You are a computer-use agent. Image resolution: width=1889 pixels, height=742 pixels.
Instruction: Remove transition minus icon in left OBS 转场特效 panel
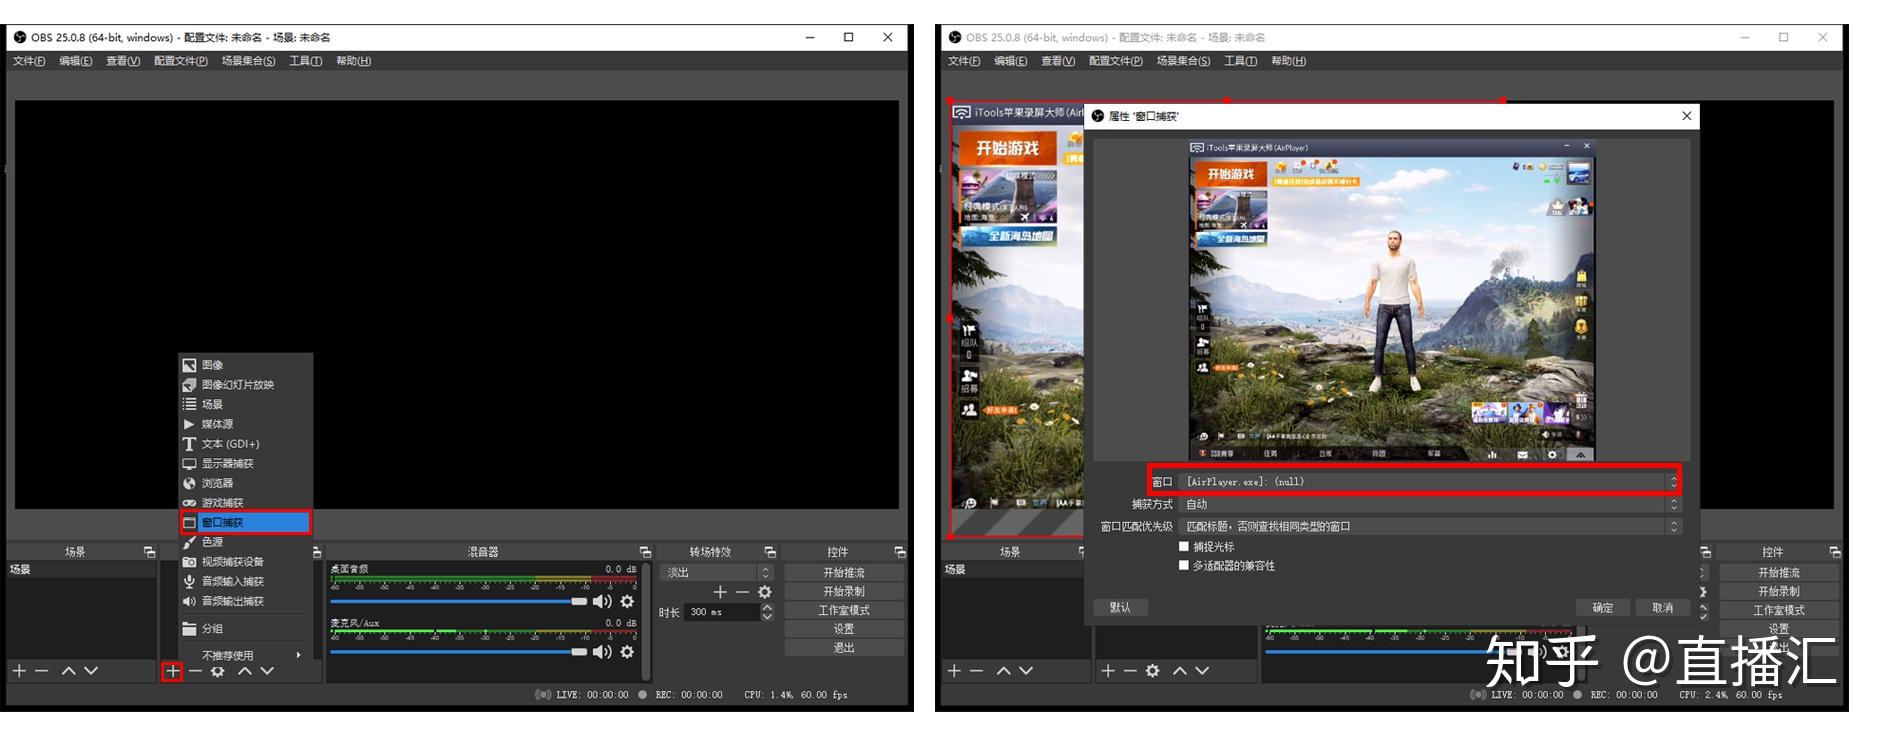click(742, 592)
